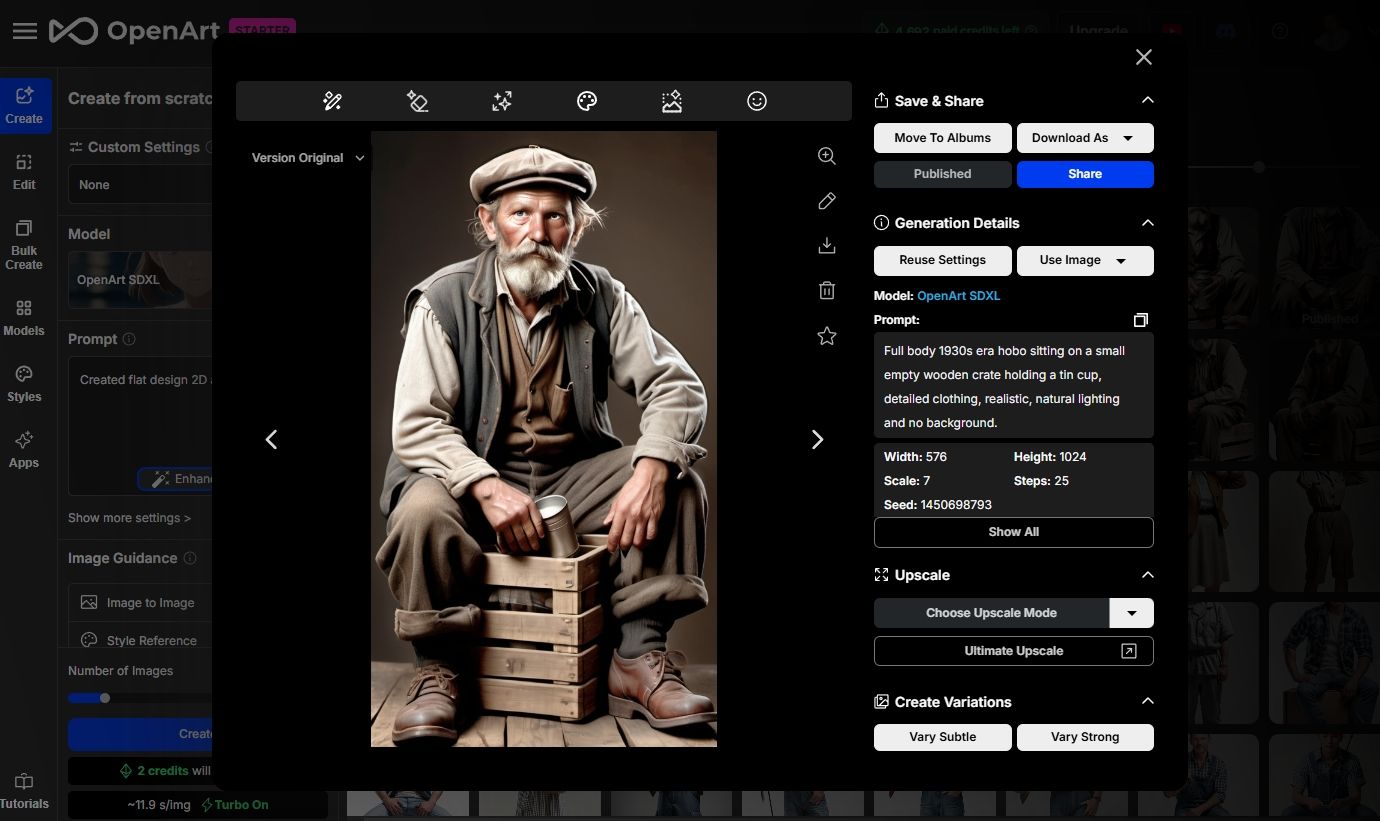Open Models in left sidebar
The image size is (1380, 821).
[24, 317]
